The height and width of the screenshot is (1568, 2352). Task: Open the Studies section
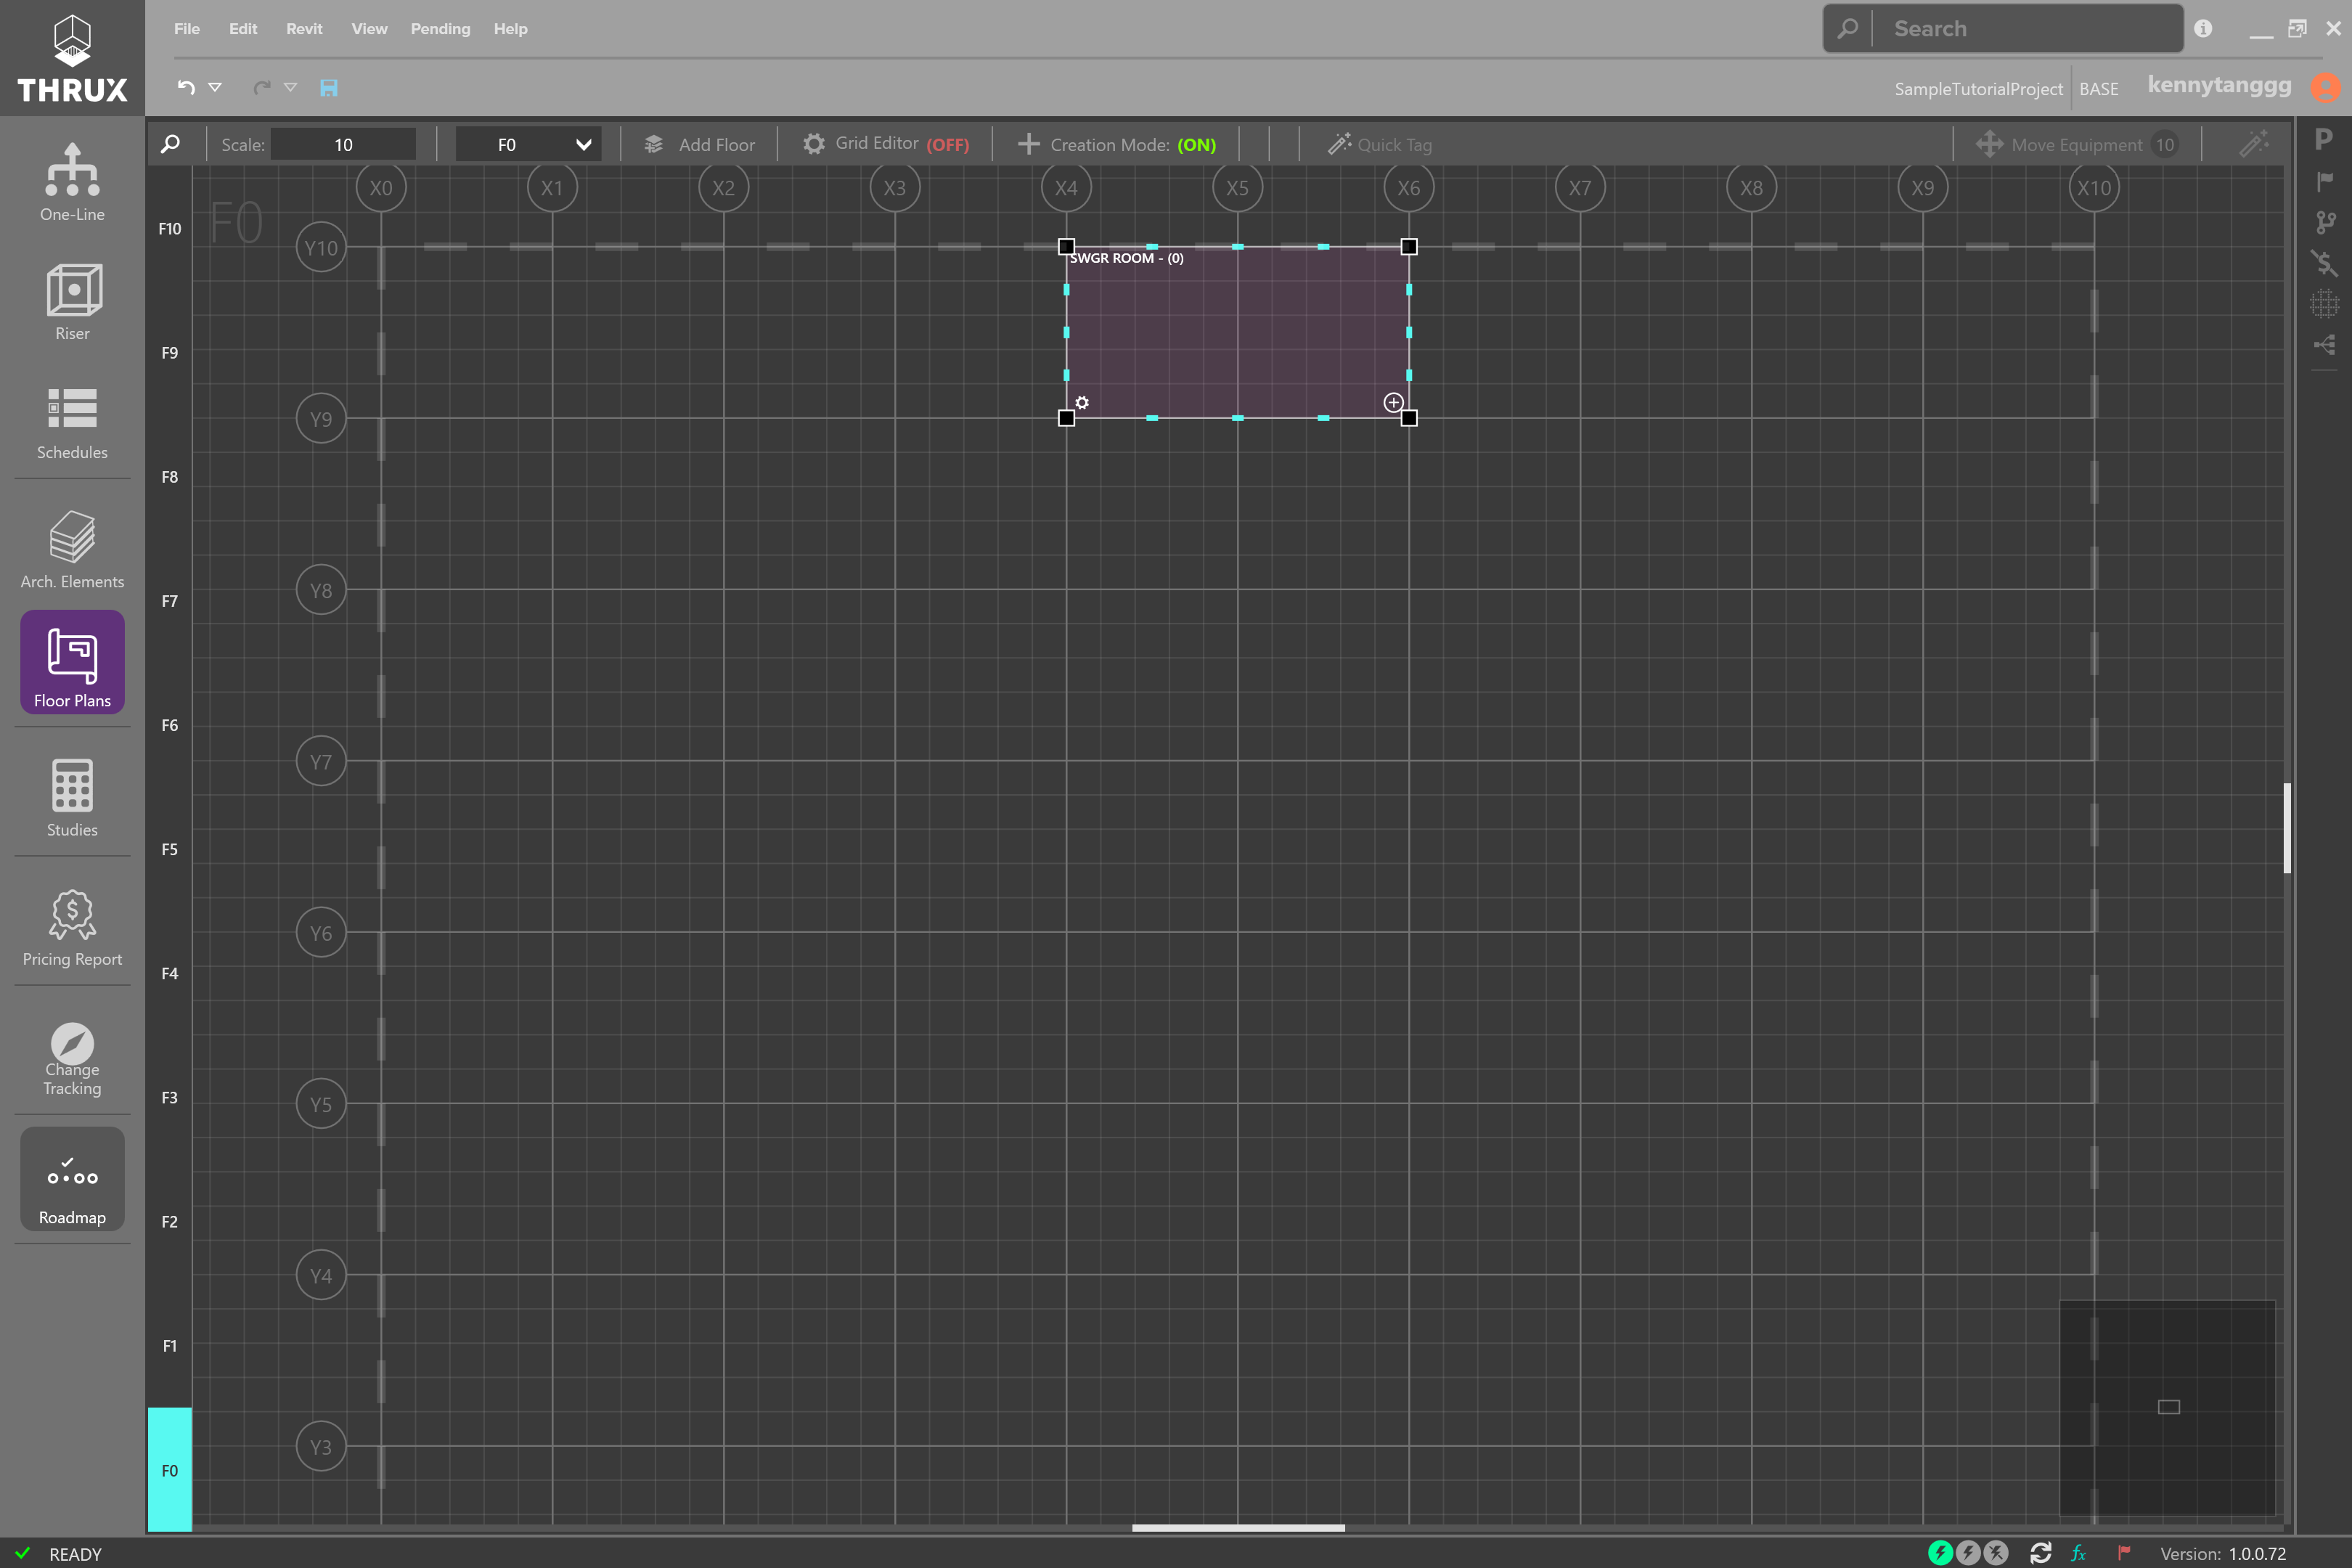click(x=72, y=797)
